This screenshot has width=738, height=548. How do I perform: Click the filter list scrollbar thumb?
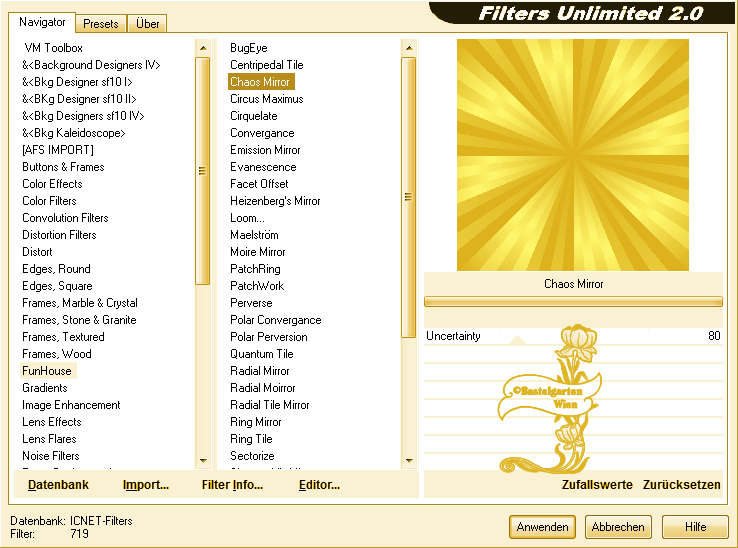pyautogui.click(x=409, y=197)
